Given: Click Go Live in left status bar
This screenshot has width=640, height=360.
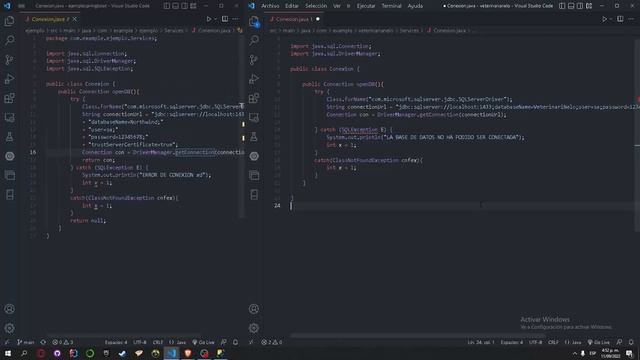Looking at the screenshot, I should pyautogui.click(x=203, y=342).
